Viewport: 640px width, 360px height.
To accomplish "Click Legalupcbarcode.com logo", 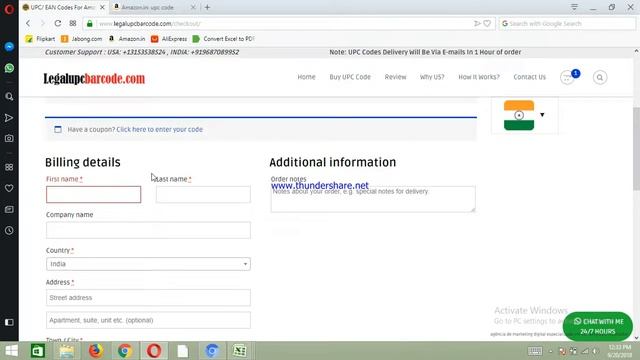I will (x=94, y=78).
